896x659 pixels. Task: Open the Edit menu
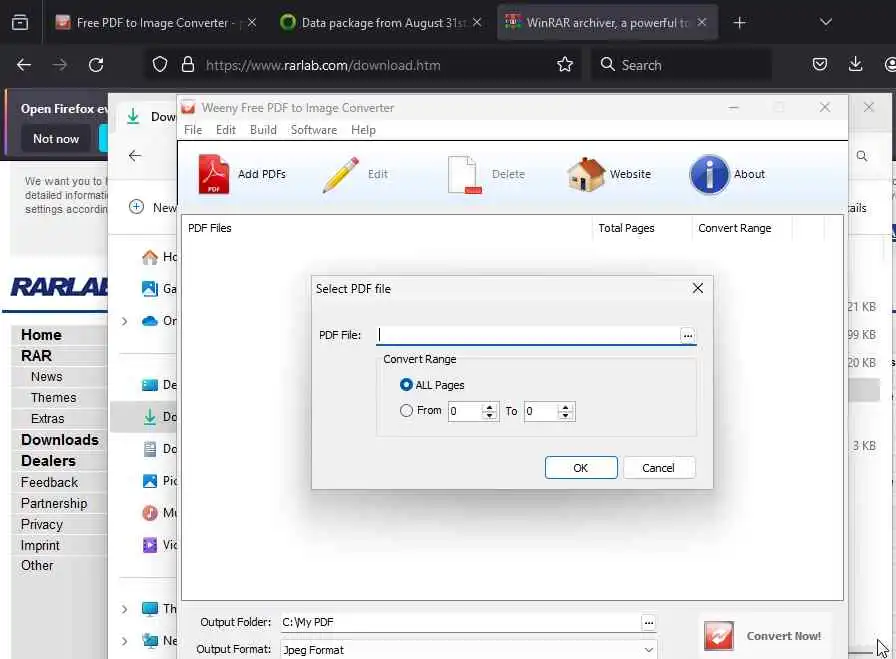(226, 130)
